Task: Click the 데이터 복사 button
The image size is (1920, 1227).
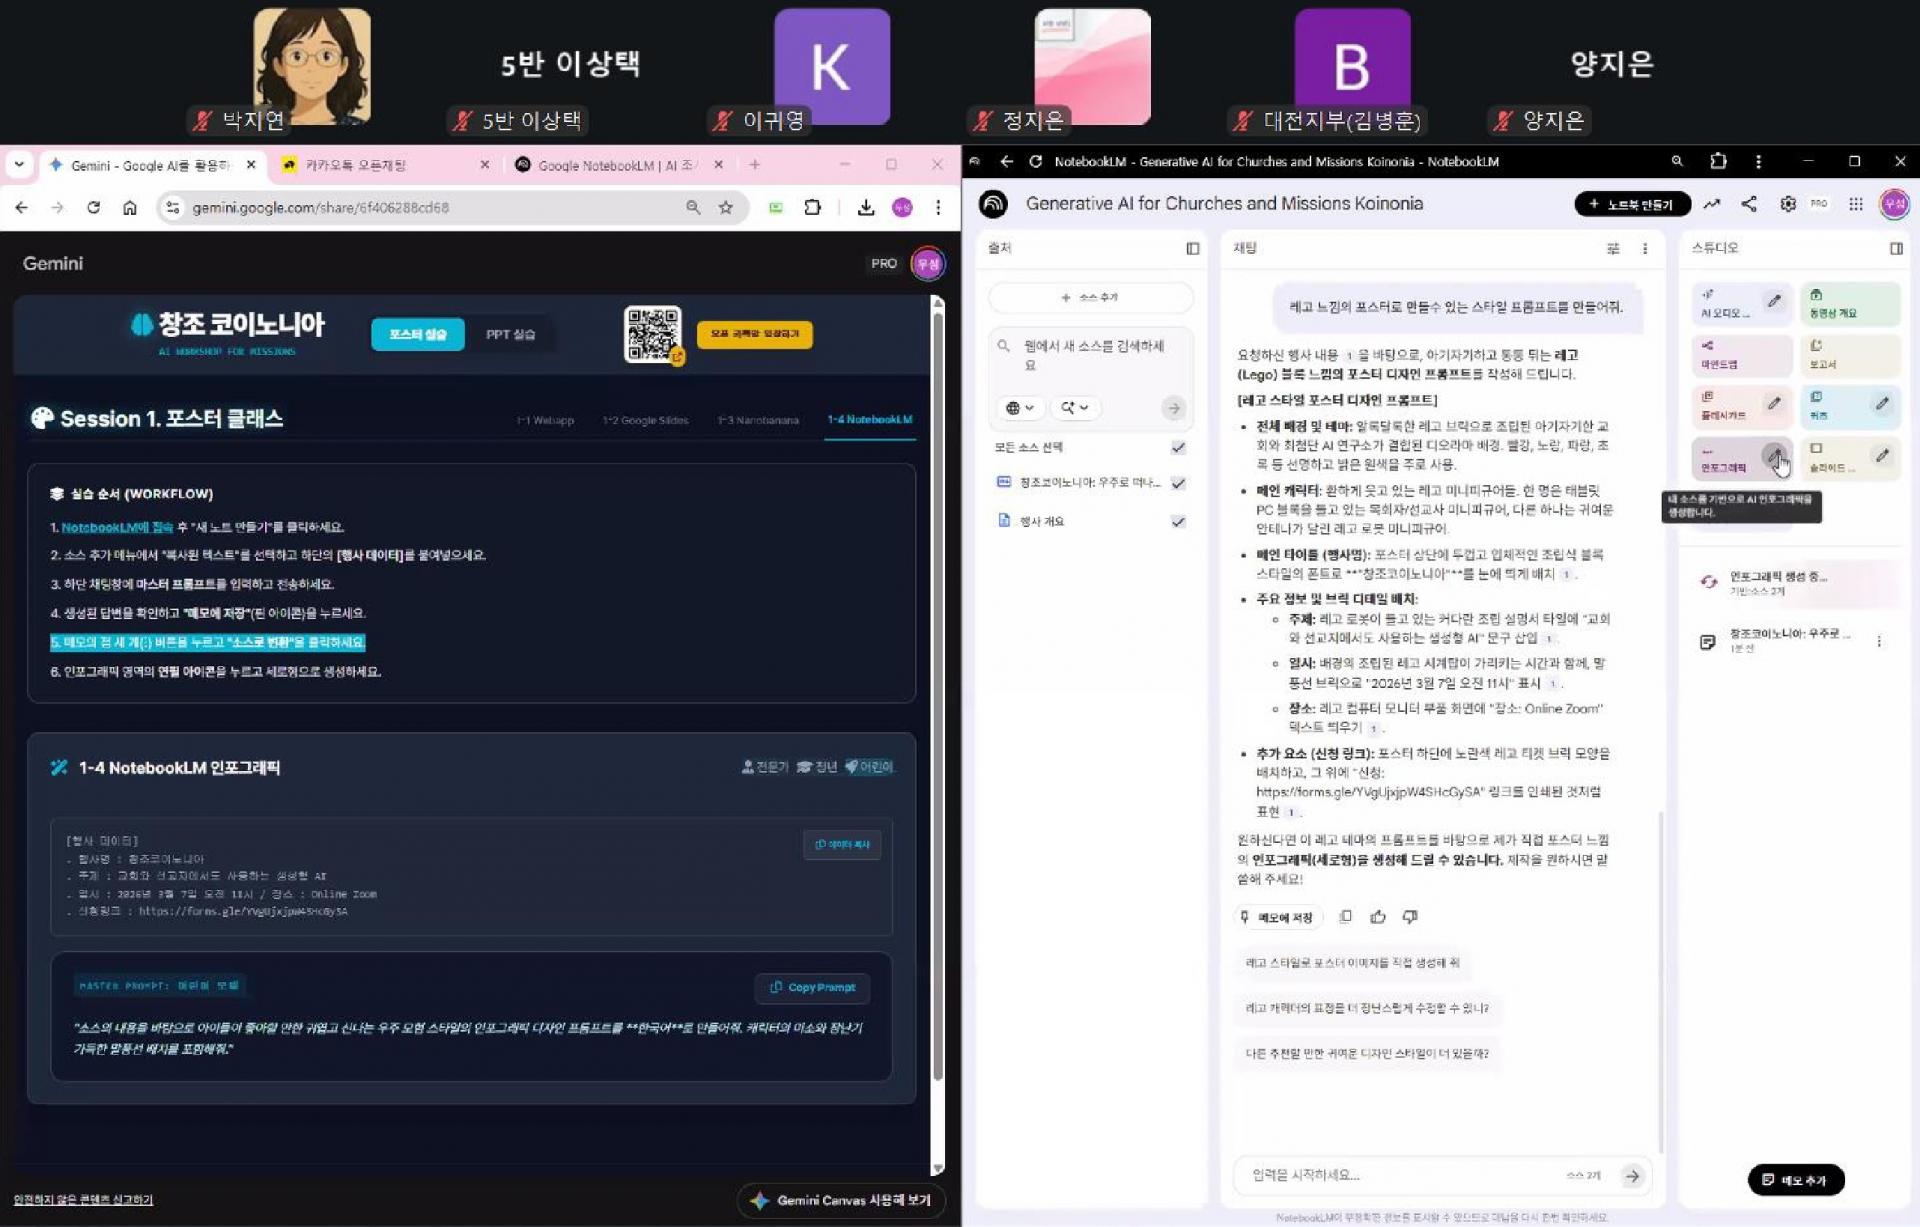Action: point(842,845)
